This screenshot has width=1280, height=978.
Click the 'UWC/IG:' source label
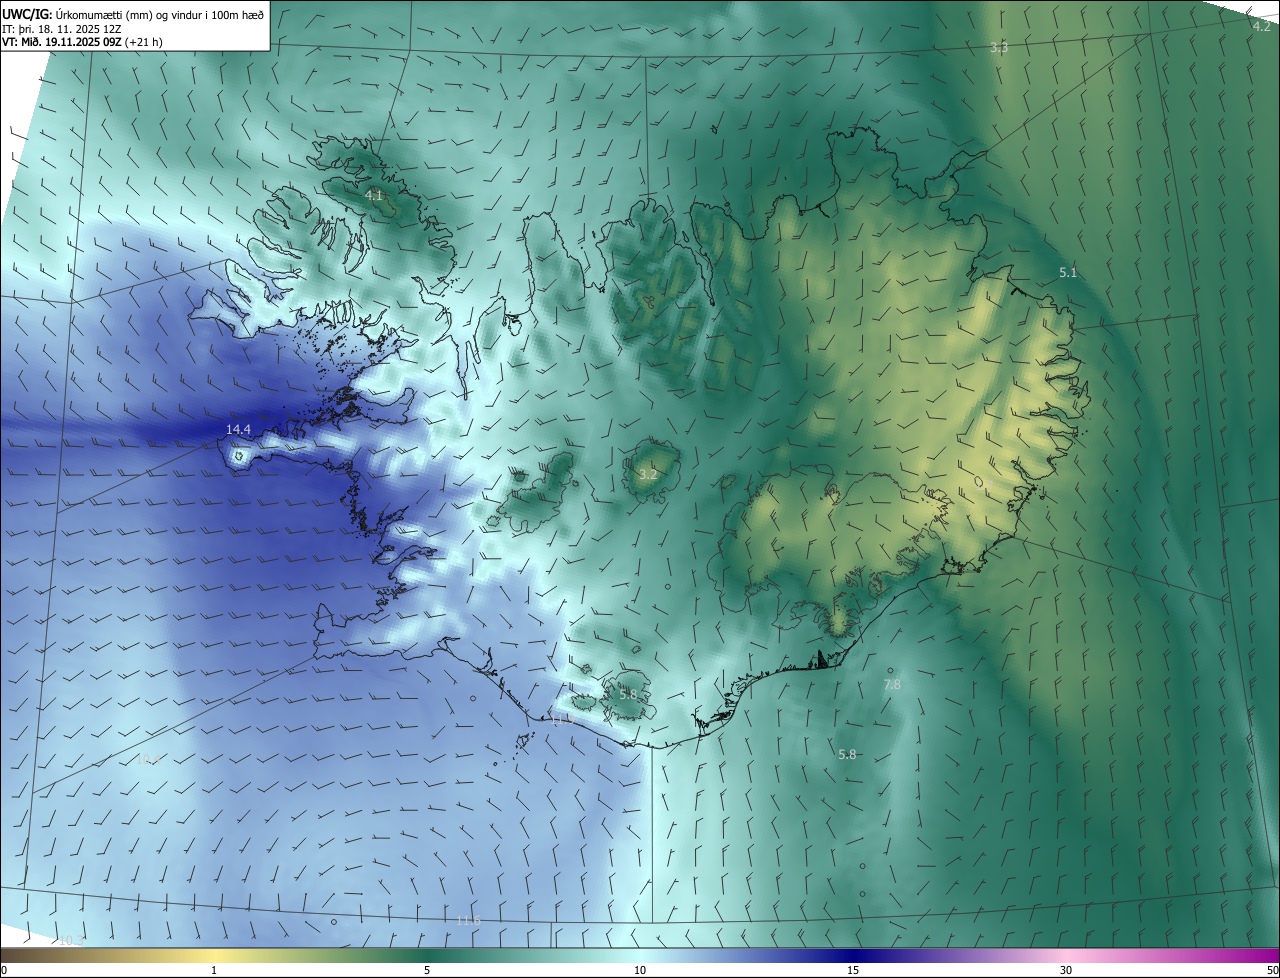coord(27,14)
